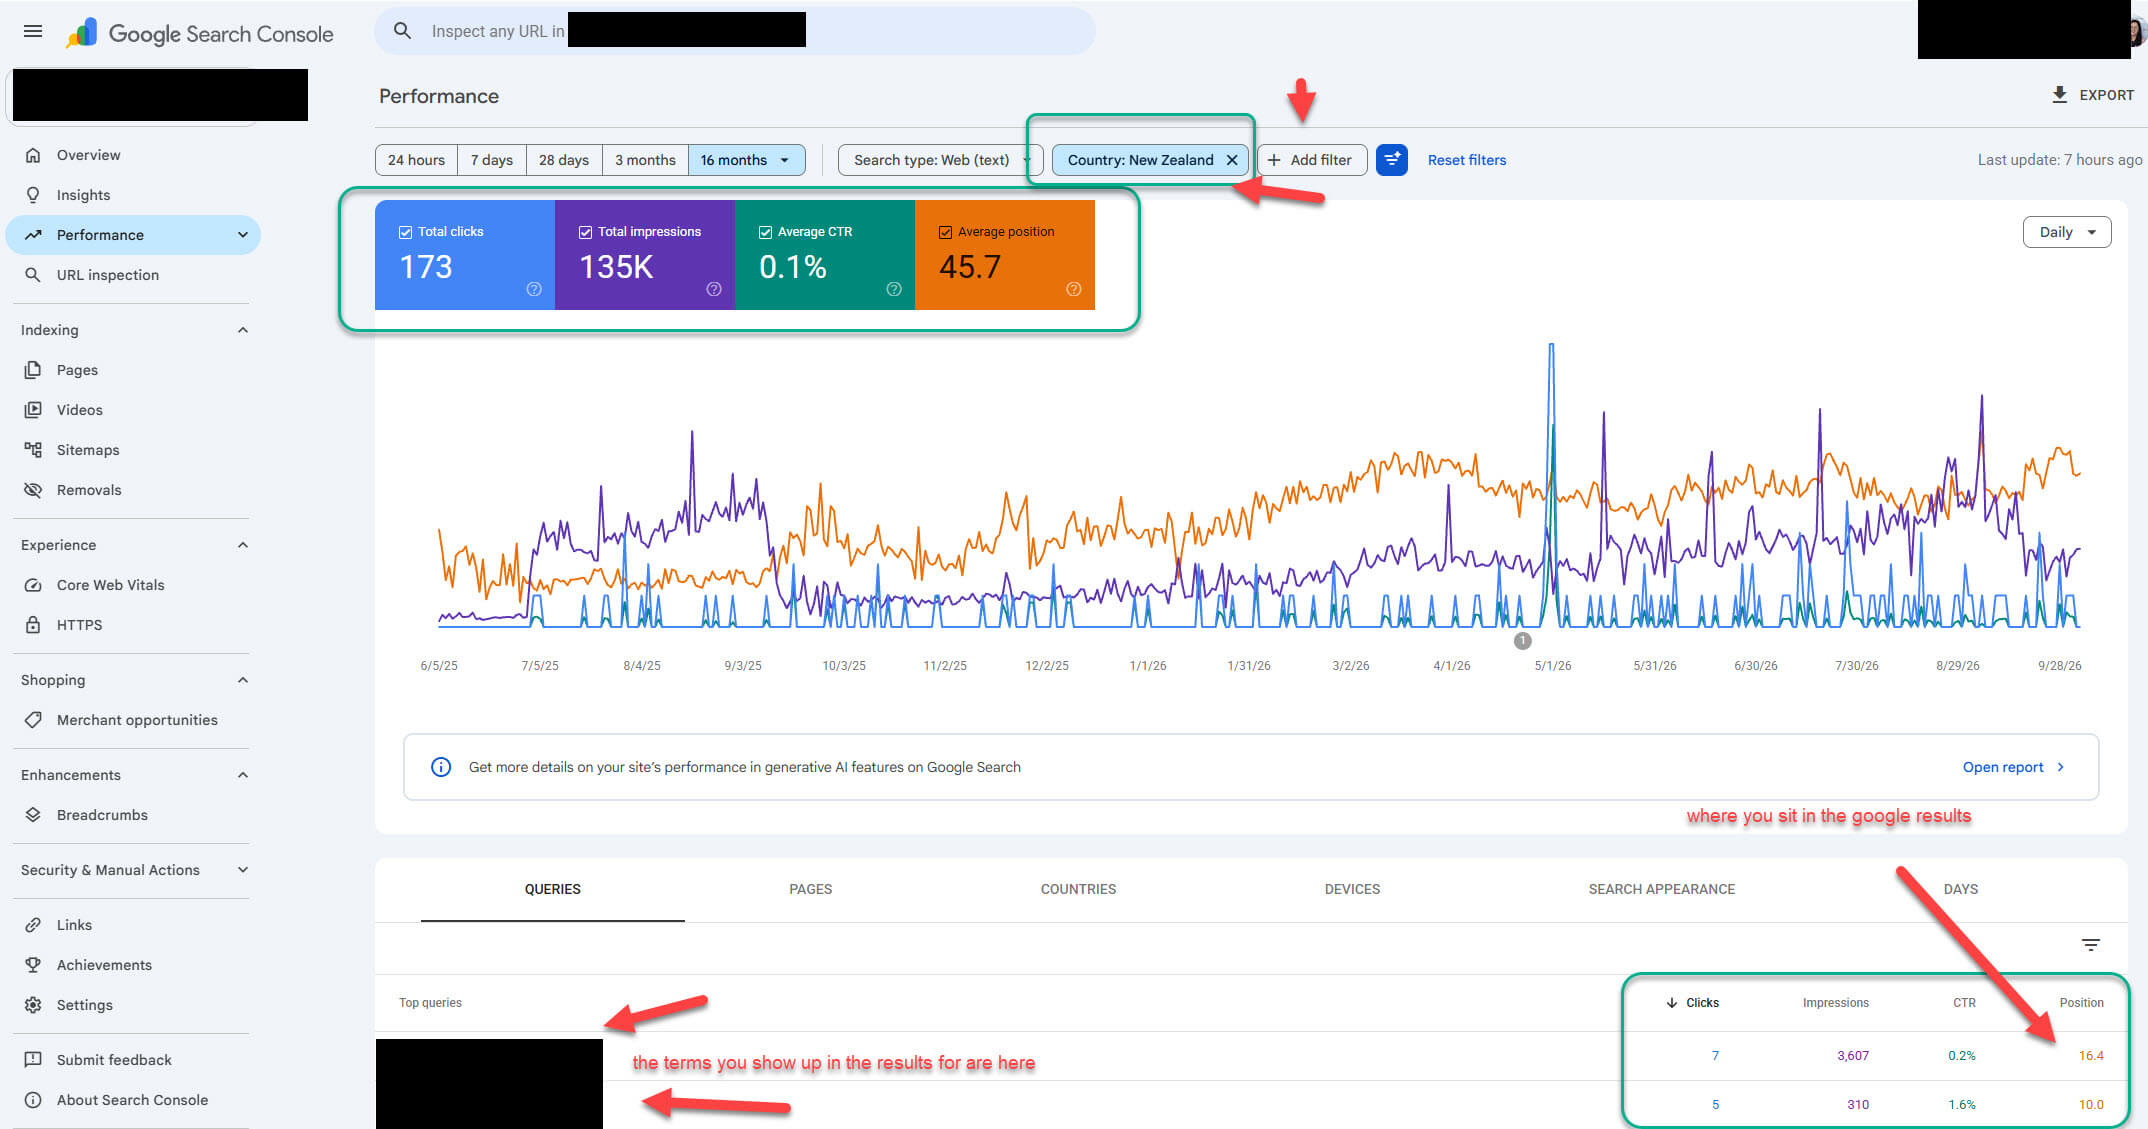Open the Links report
This screenshot has height=1129, width=2148.
(74, 925)
